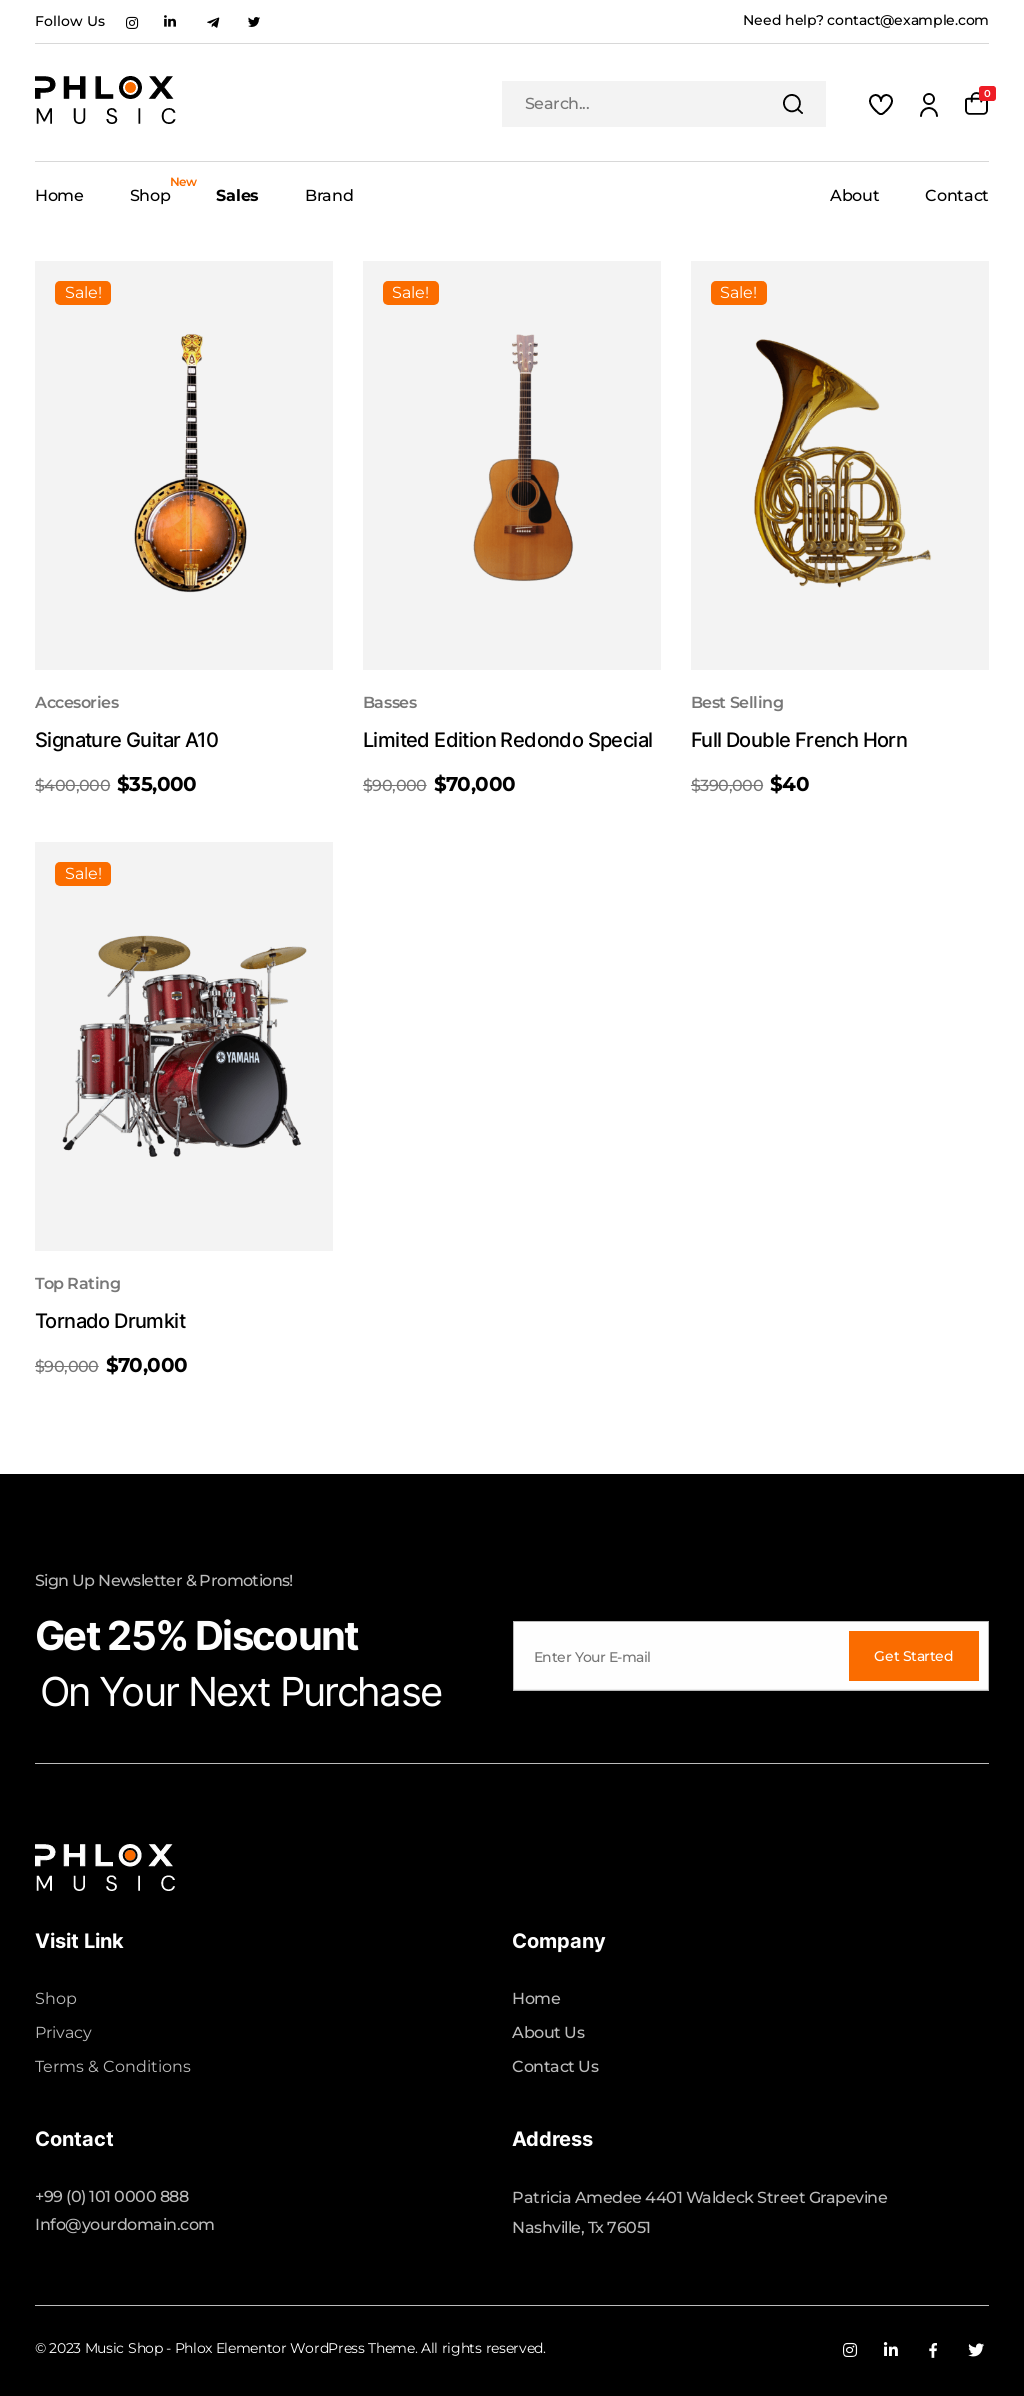Open the Telegram icon in header

213,22
